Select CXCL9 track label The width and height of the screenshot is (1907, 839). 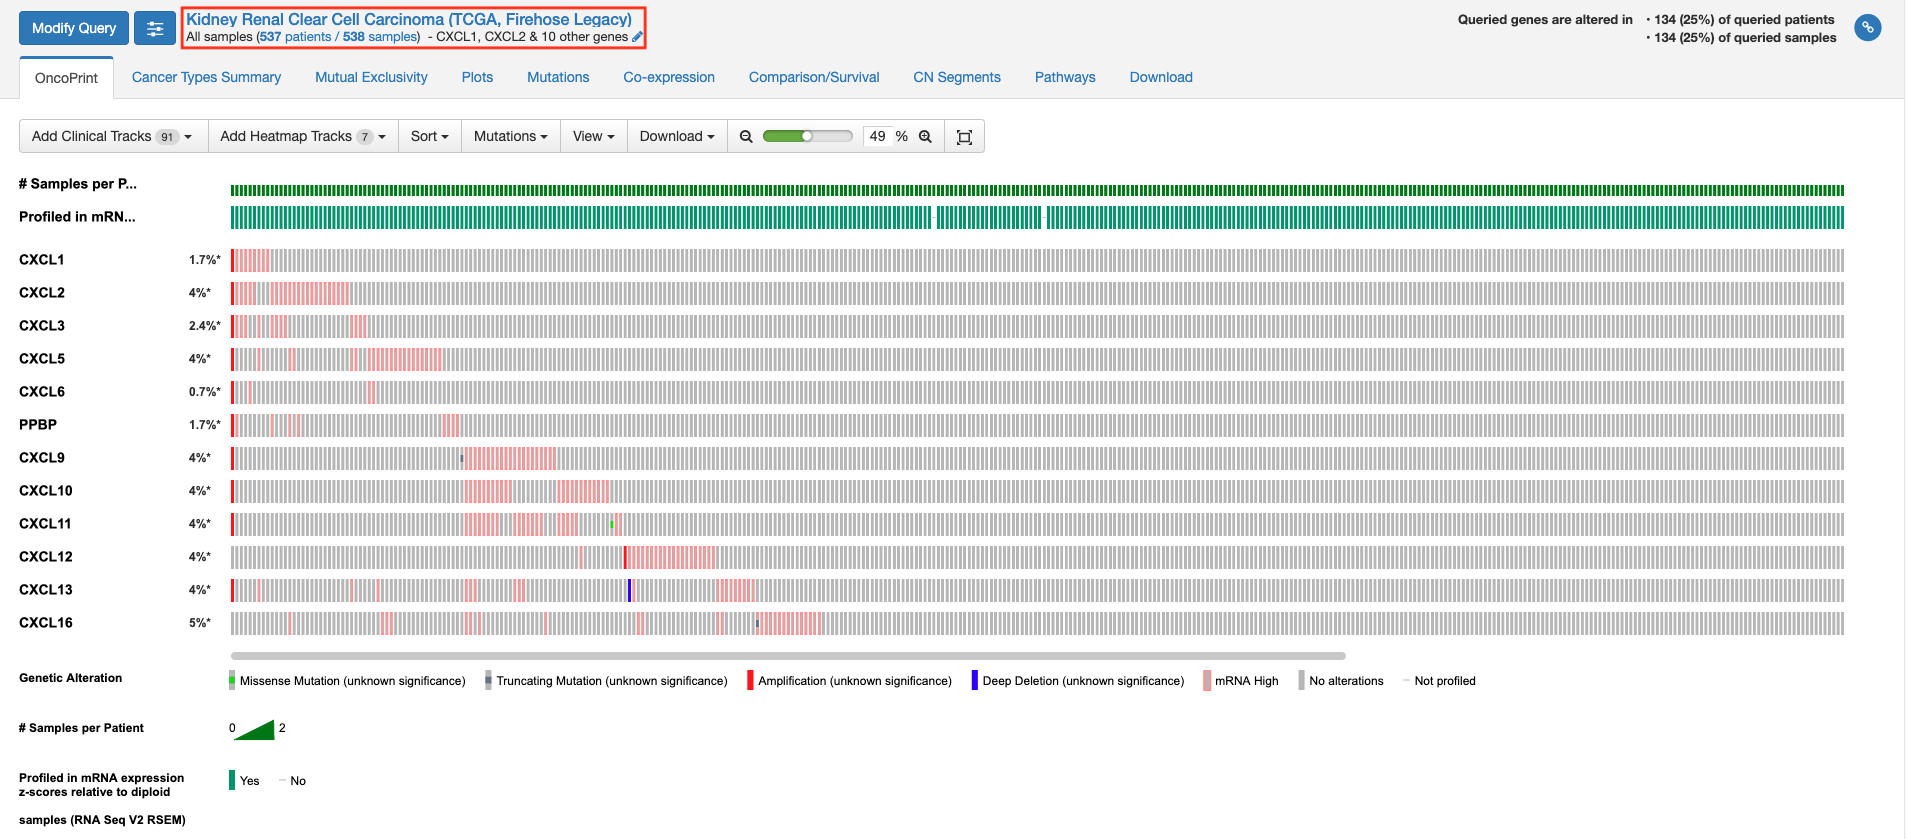(42, 458)
